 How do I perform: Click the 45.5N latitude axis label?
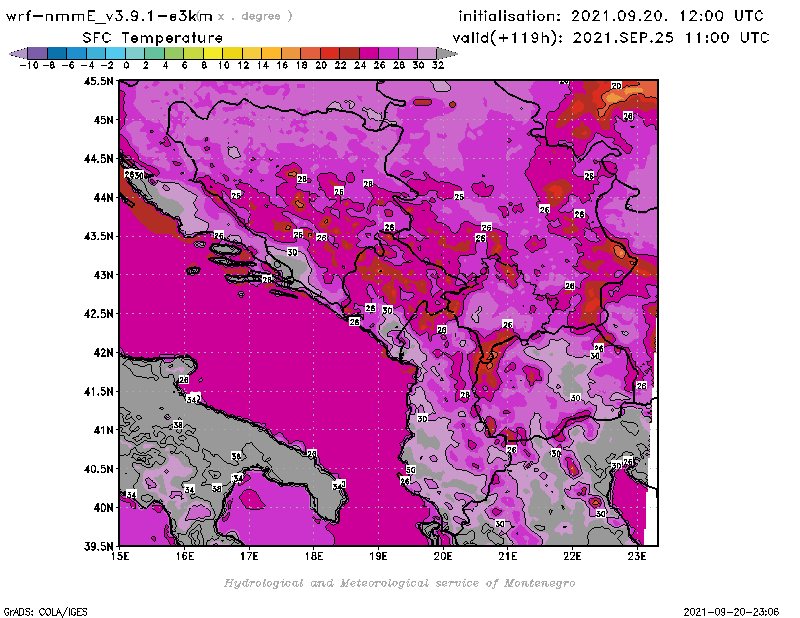pos(98,81)
